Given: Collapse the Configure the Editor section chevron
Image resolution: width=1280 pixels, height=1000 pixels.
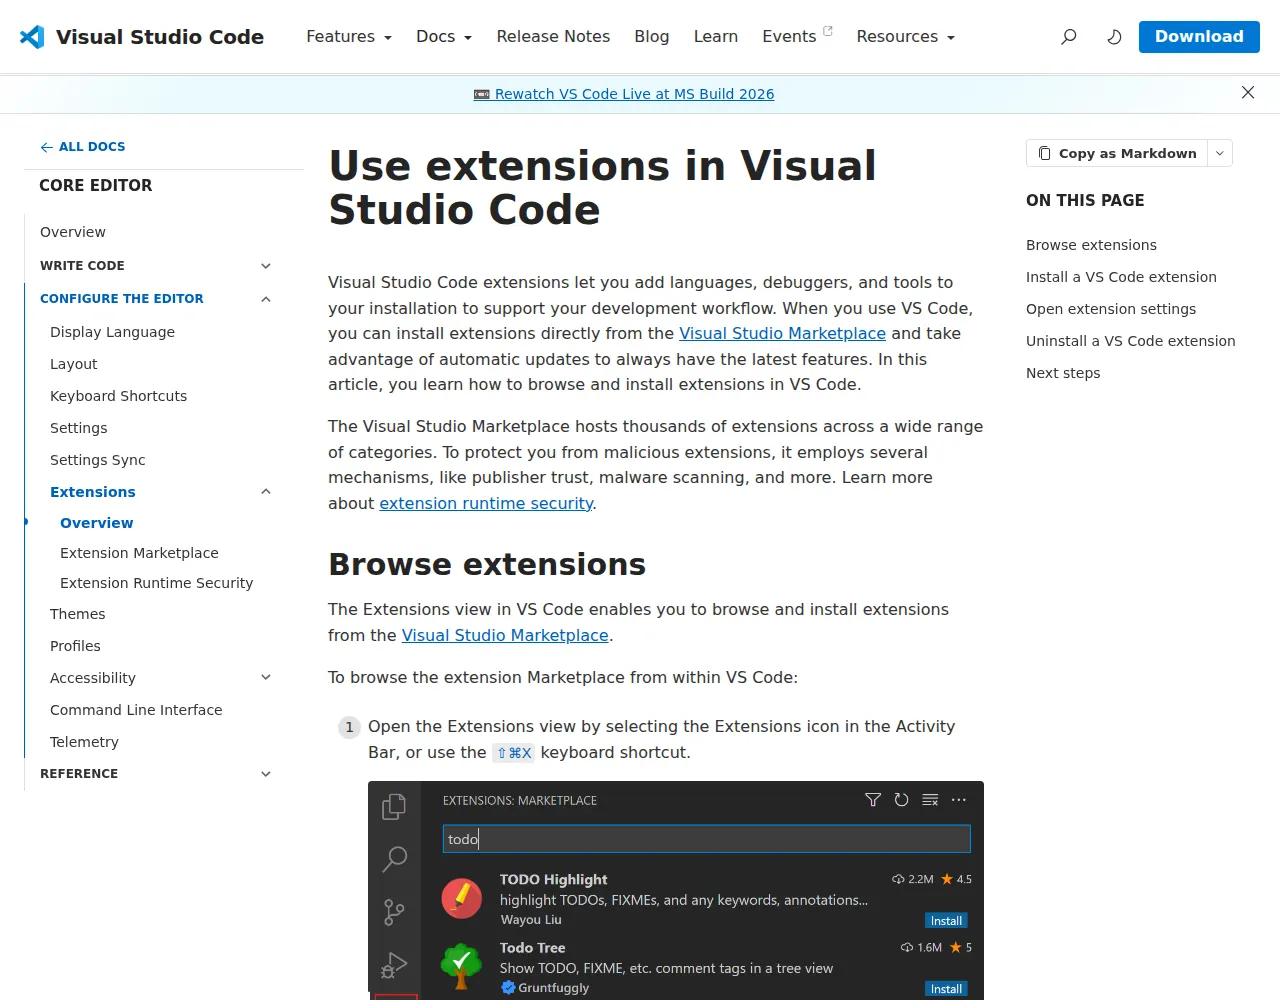Looking at the screenshot, I should tap(266, 299).
